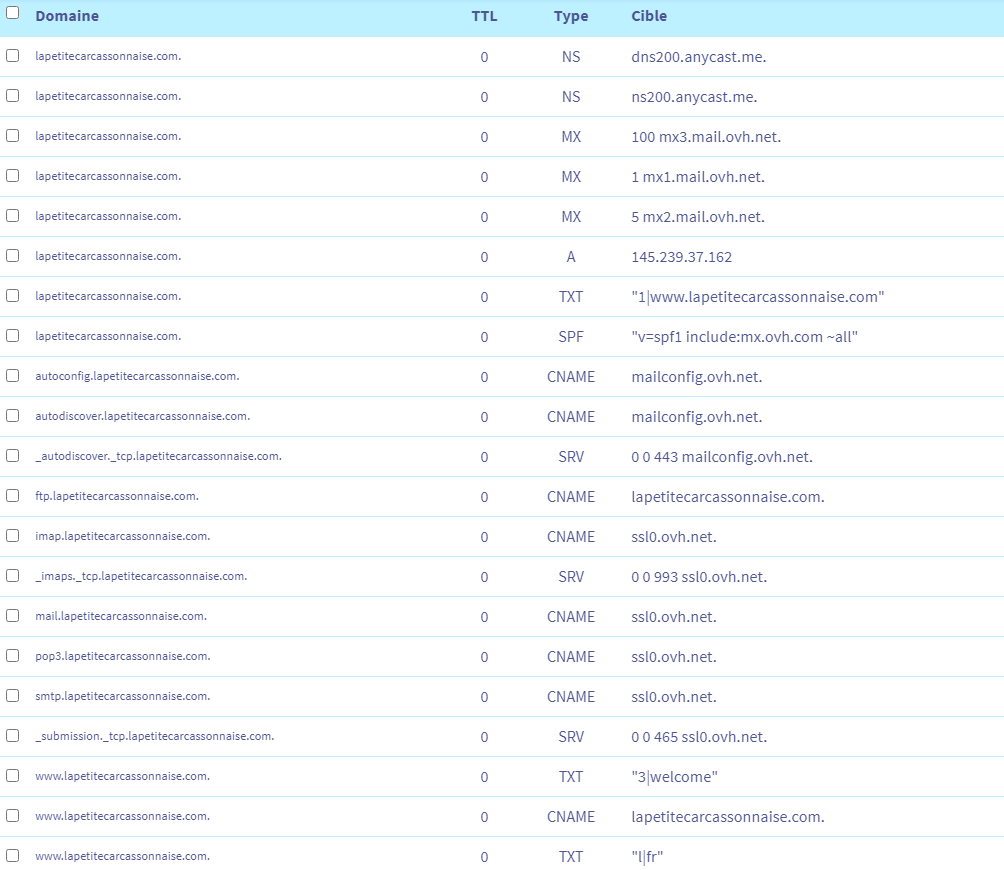This screenshot has height=870, width=1004.
Task: Select the A record 145.239.37.162 checkbox
Action: pos(12,256)
